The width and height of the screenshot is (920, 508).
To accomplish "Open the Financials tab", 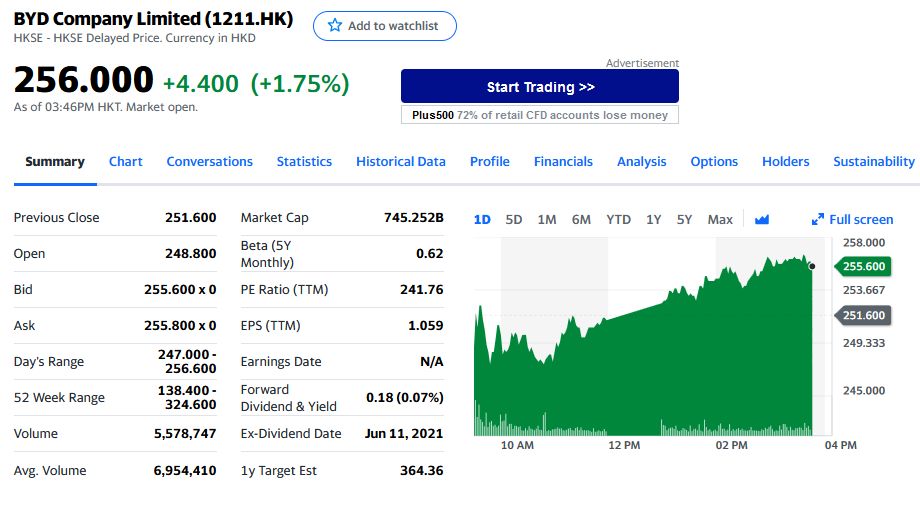I will [x=563, y=161].
